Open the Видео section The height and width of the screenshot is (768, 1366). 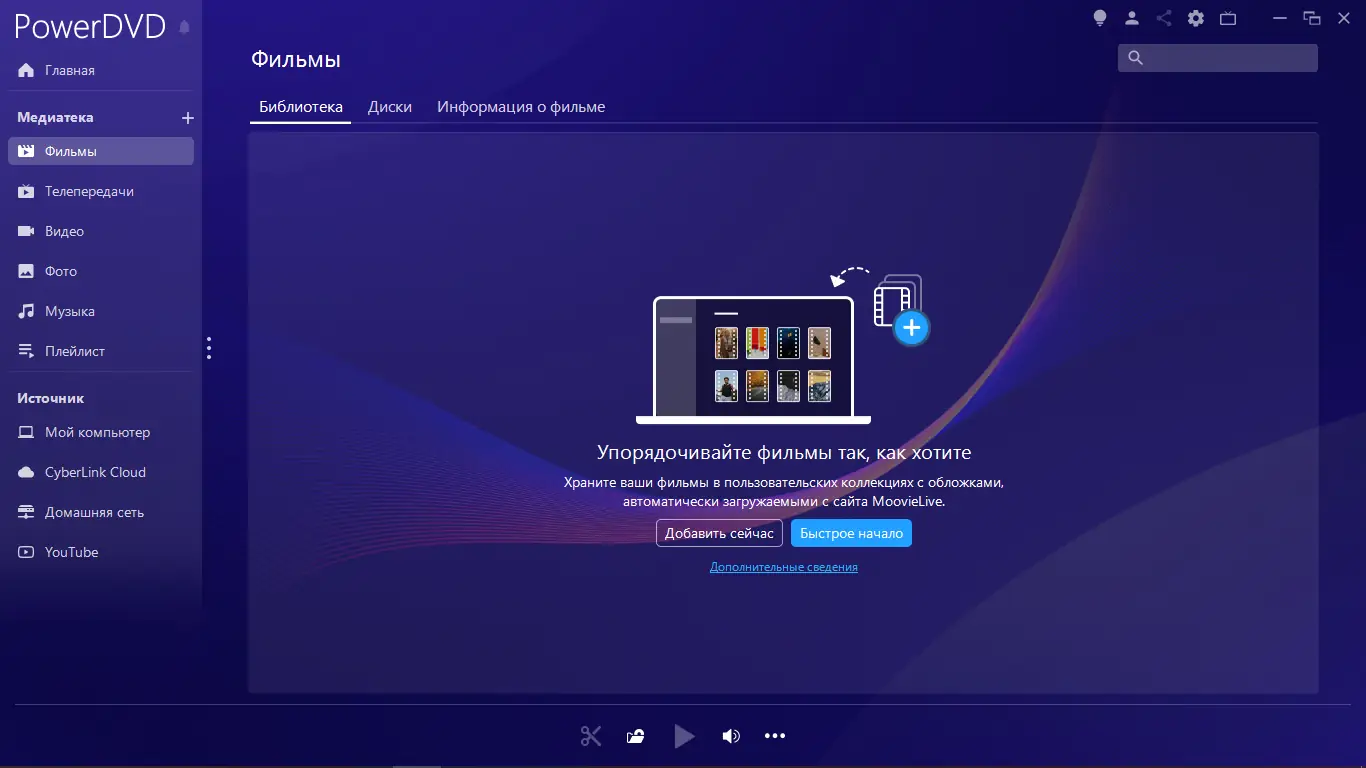pyautogui.click(x=101, y=231)
